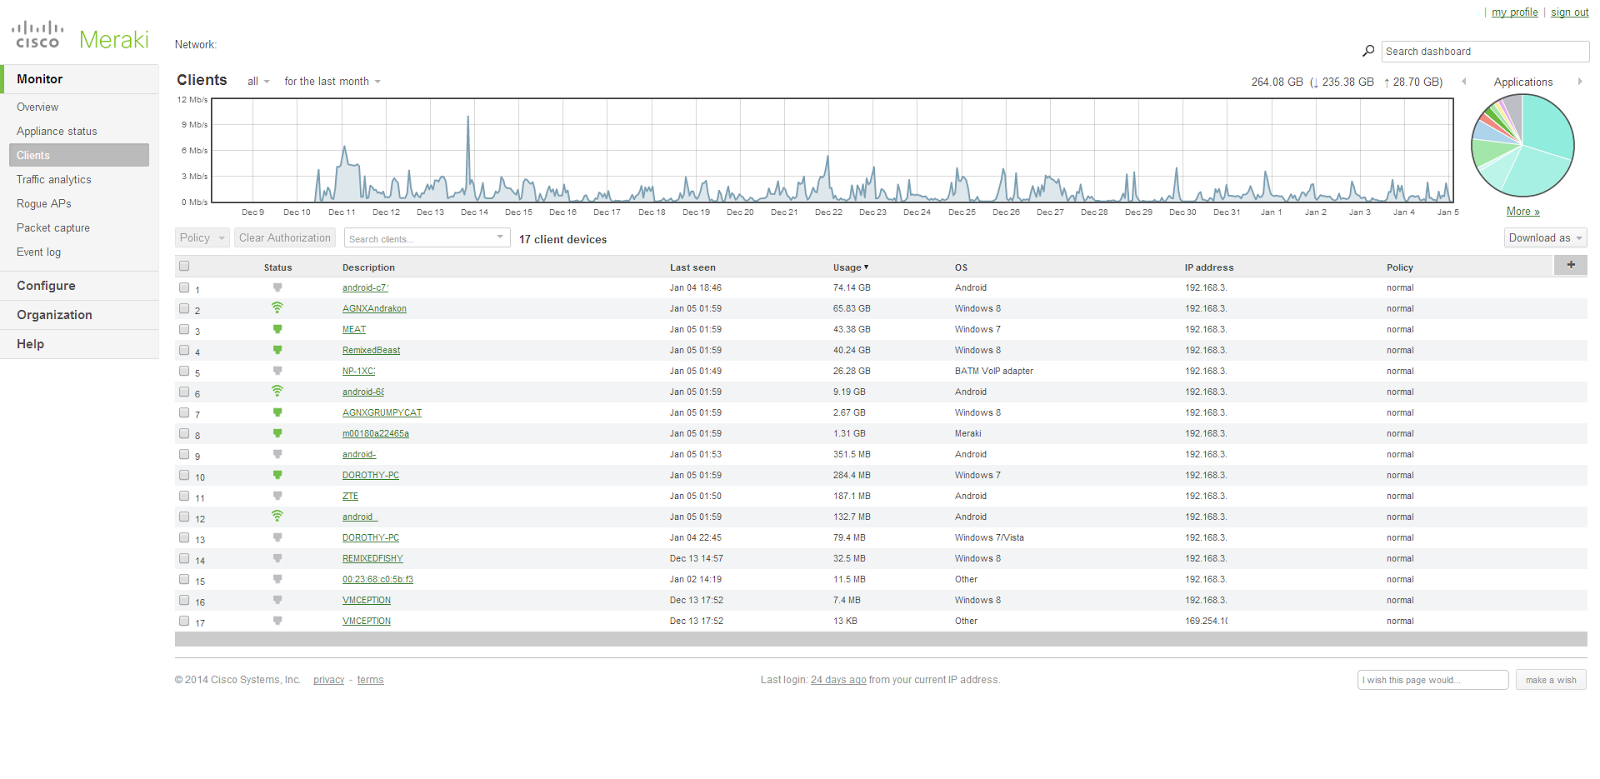Click the Cisco Meraki logo
Viewport: 1600px width, 779px height.
(80, 36)
